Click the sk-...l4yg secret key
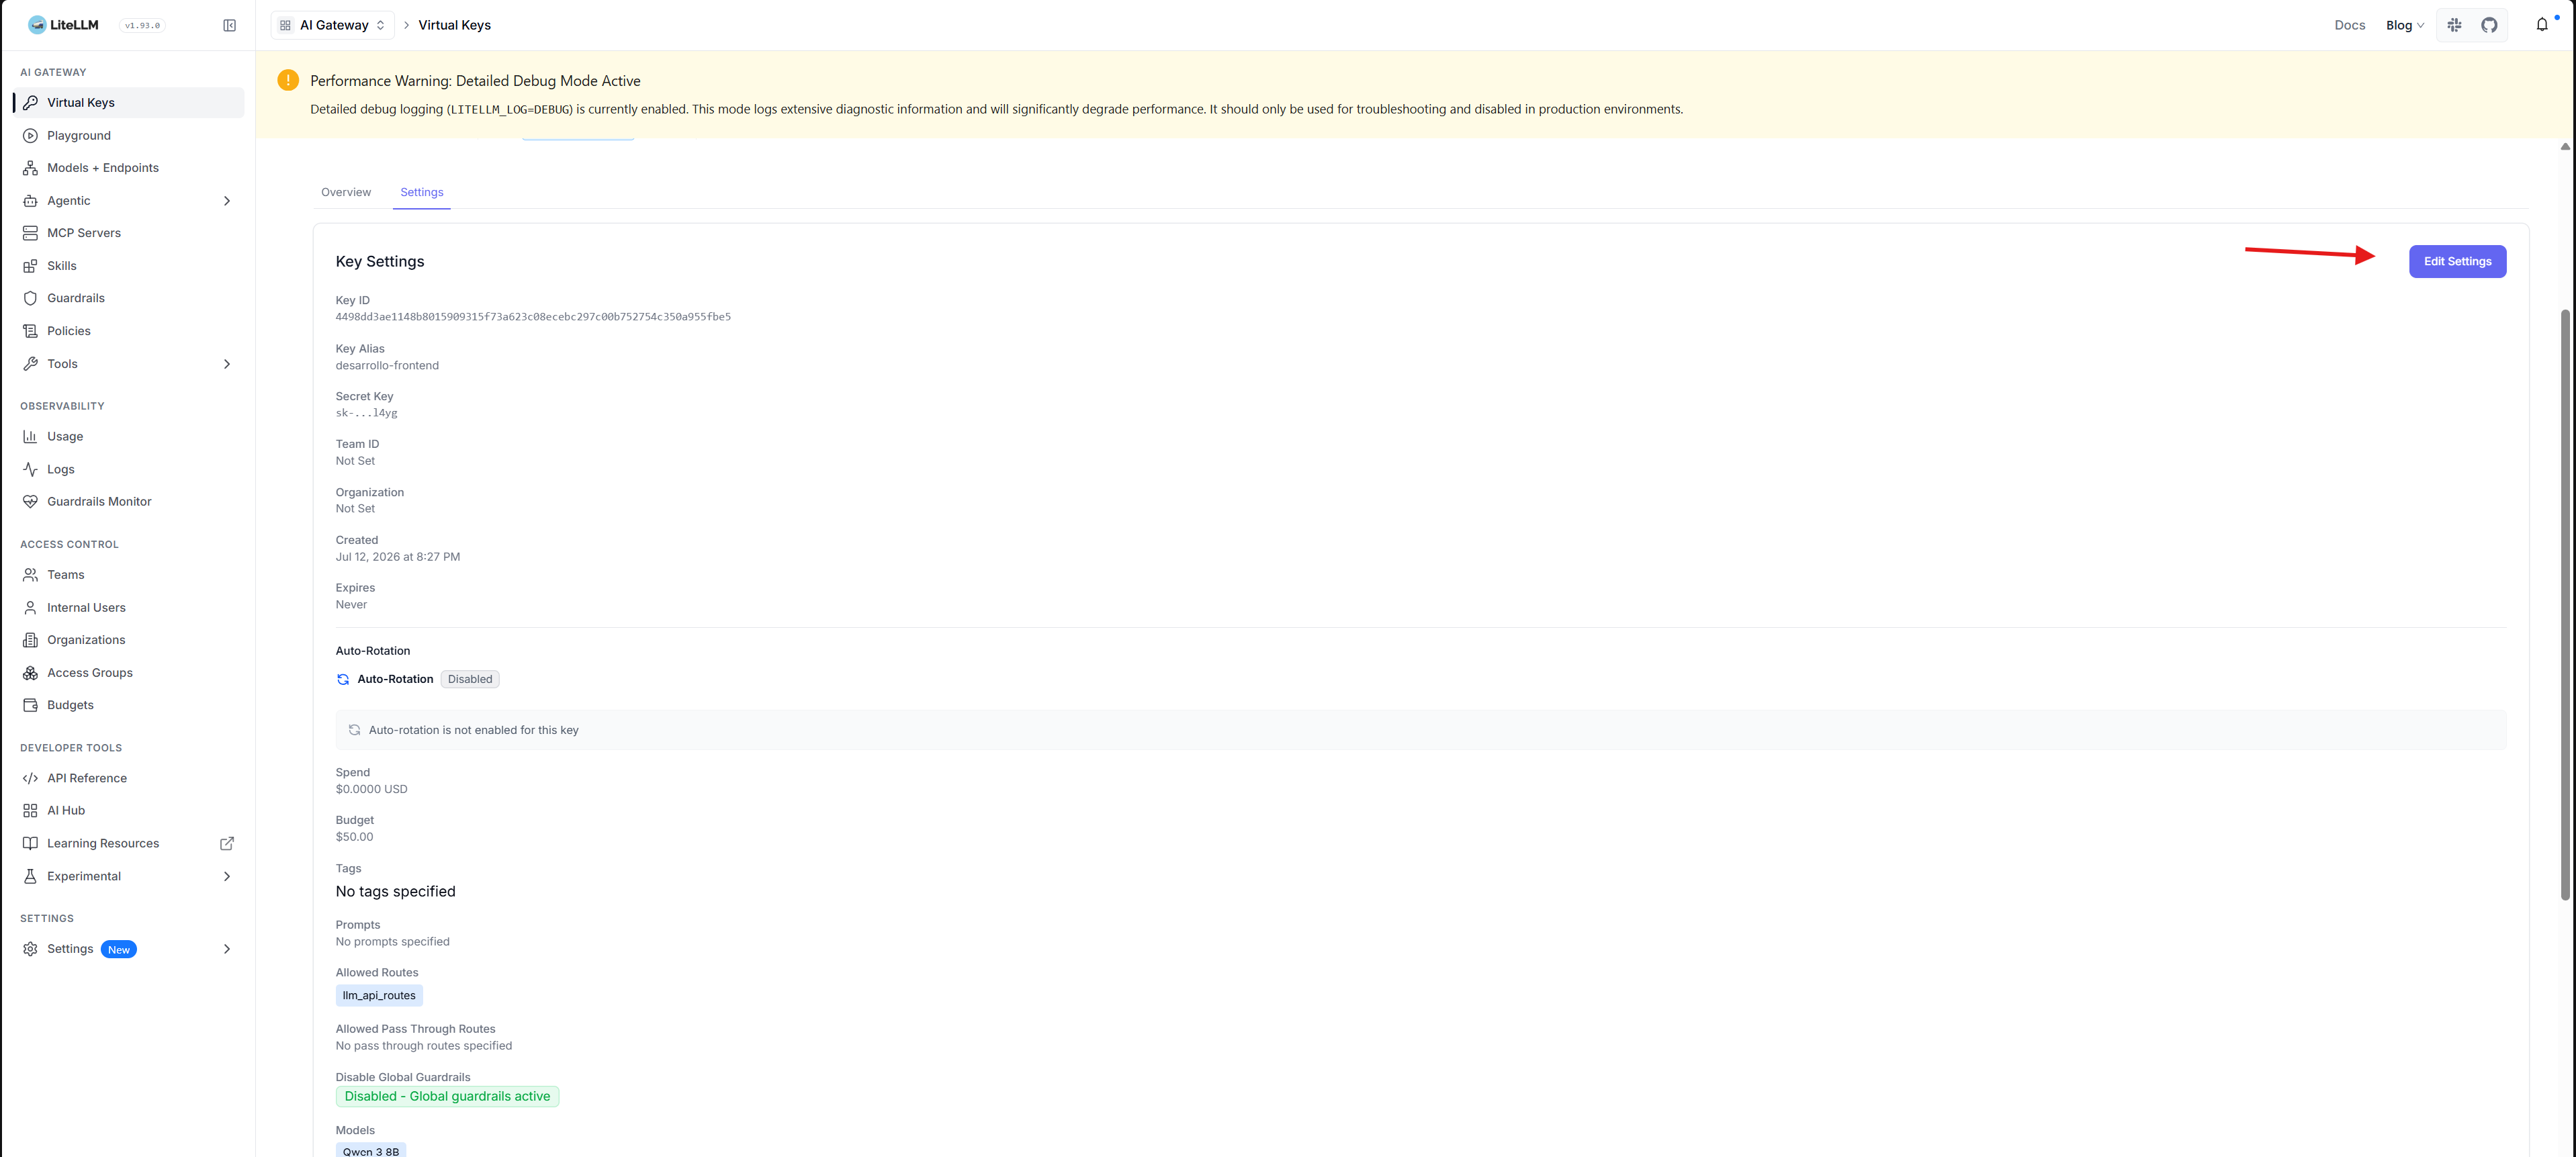 [366, 413]
